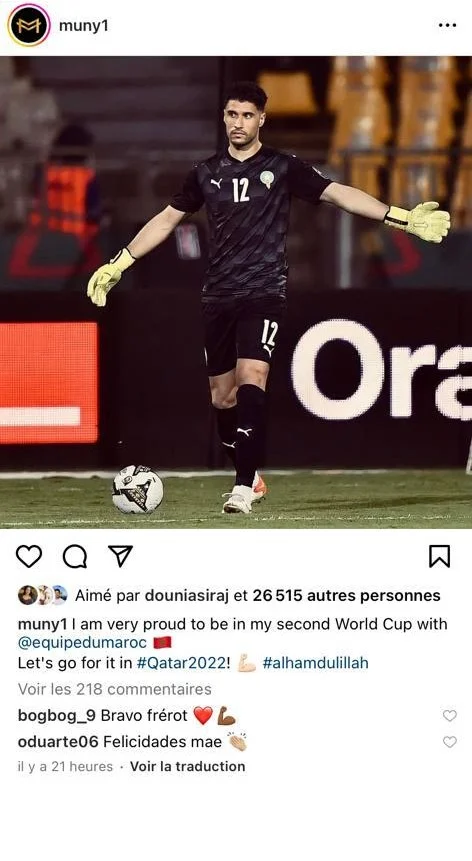Open bogbog_9 commenter profile
472x861 pixels.
[x=57, y=715]
